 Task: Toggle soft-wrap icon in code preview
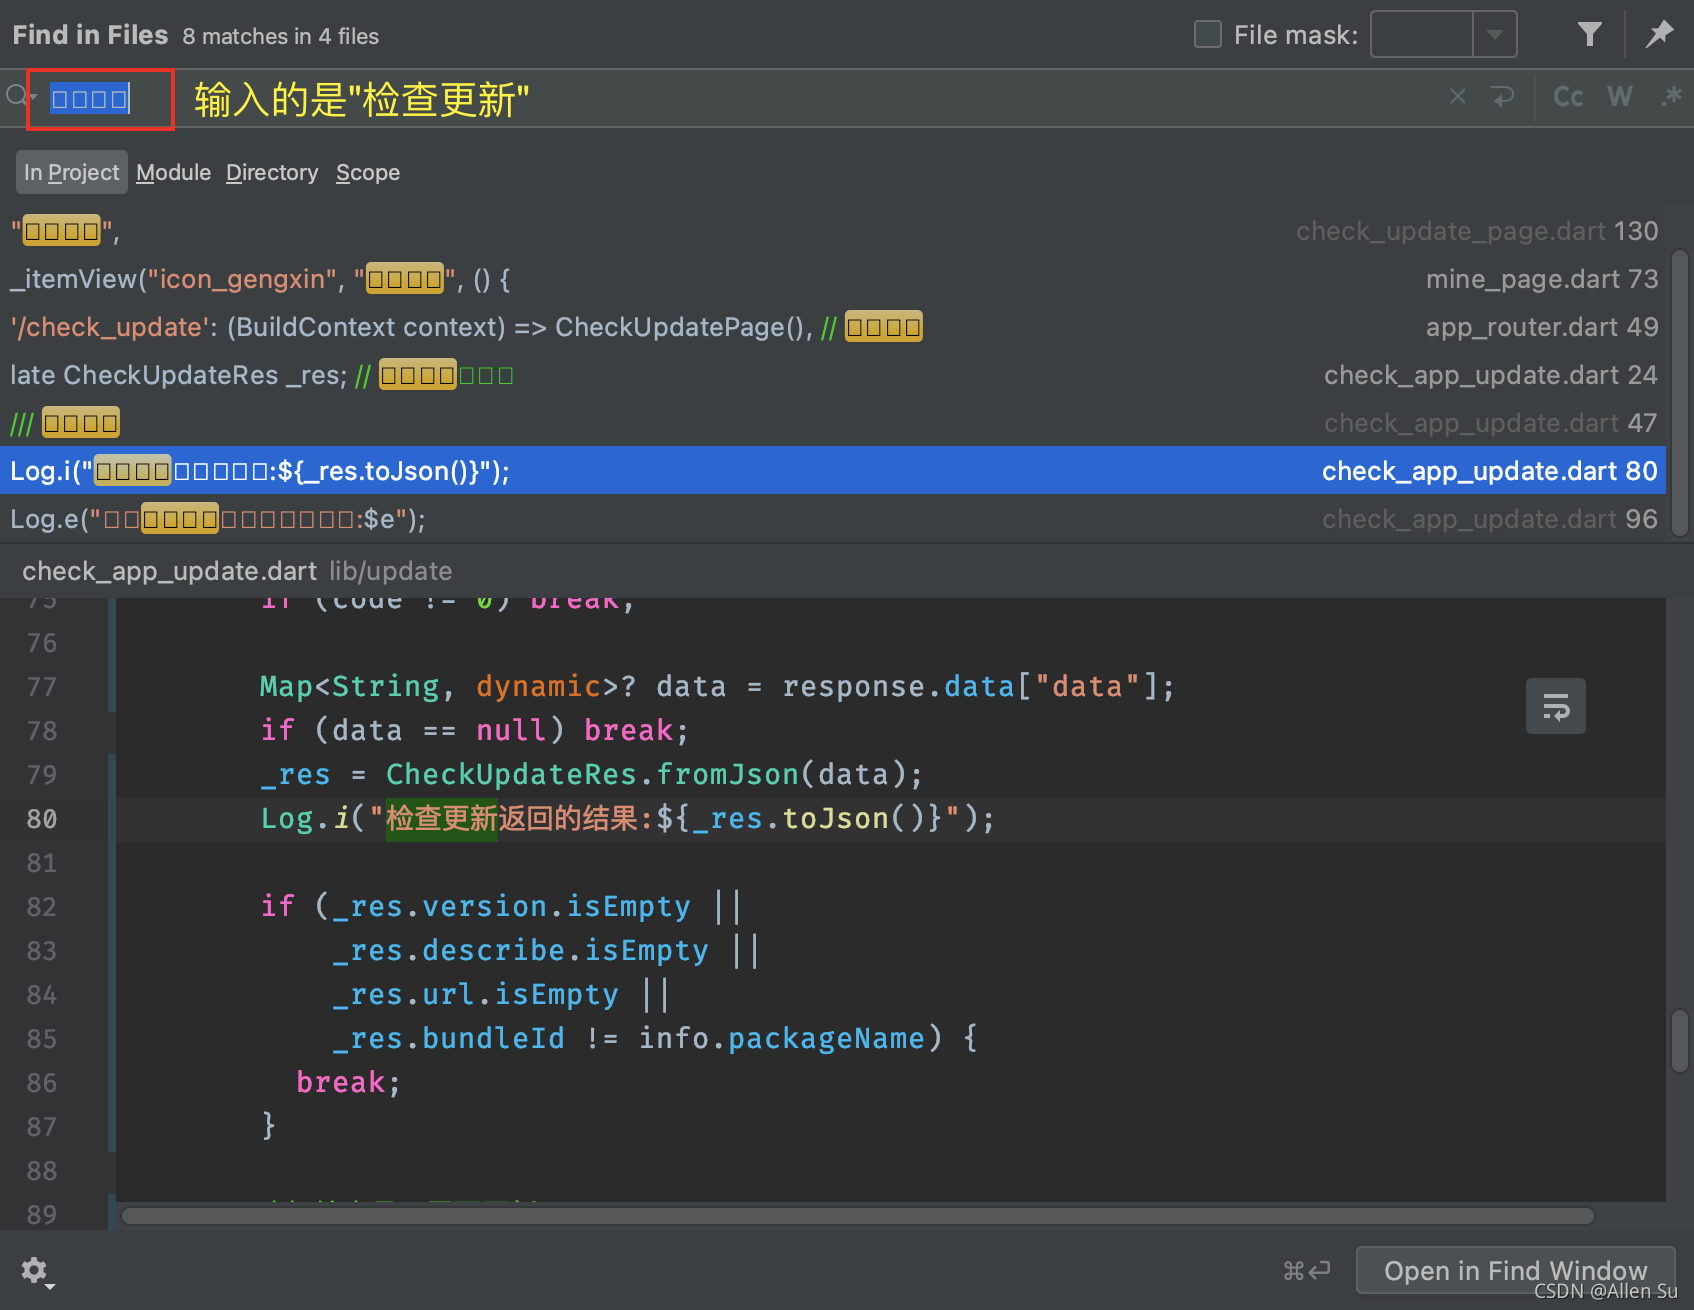pos(1556,706)
